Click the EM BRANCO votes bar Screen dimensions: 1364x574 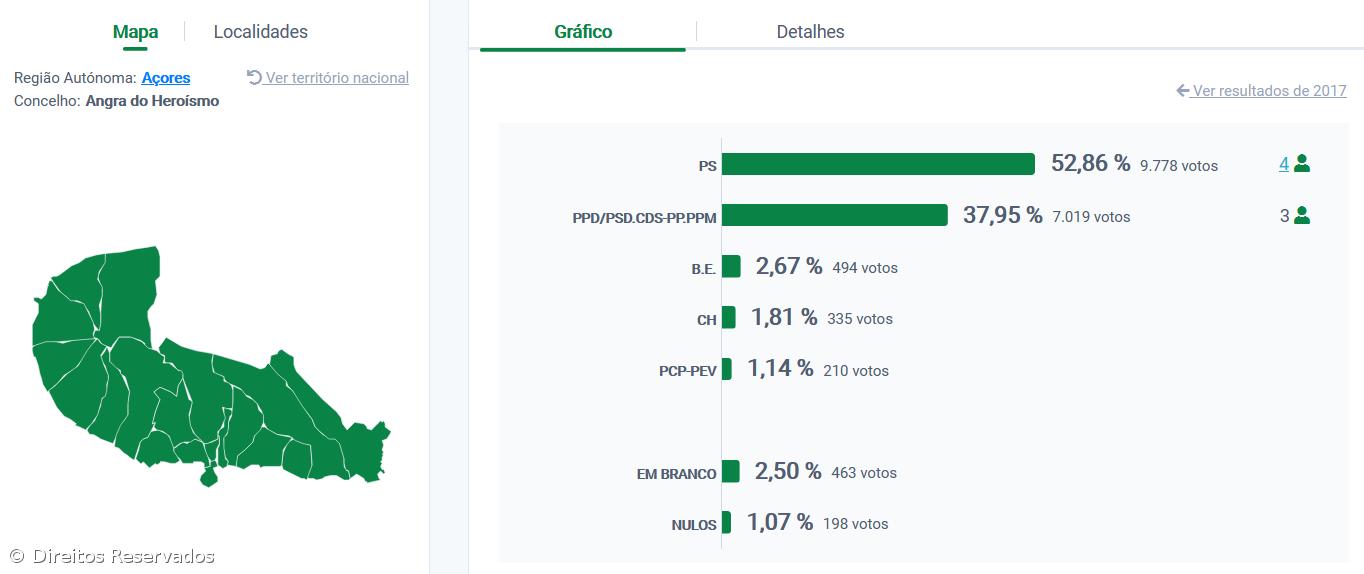[x=730, y=471]
